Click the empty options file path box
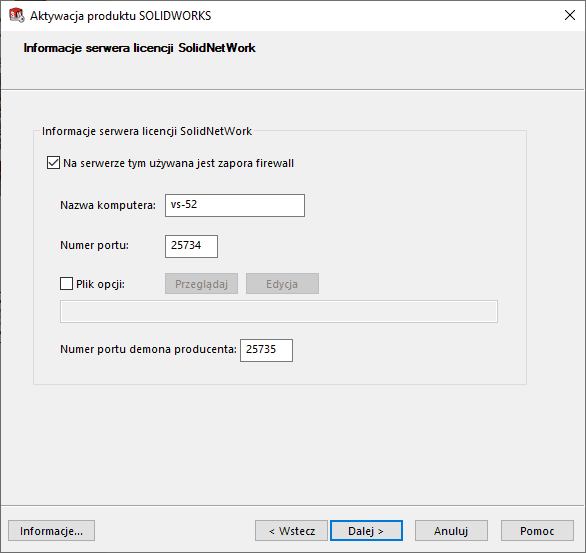 coord(279,311)
